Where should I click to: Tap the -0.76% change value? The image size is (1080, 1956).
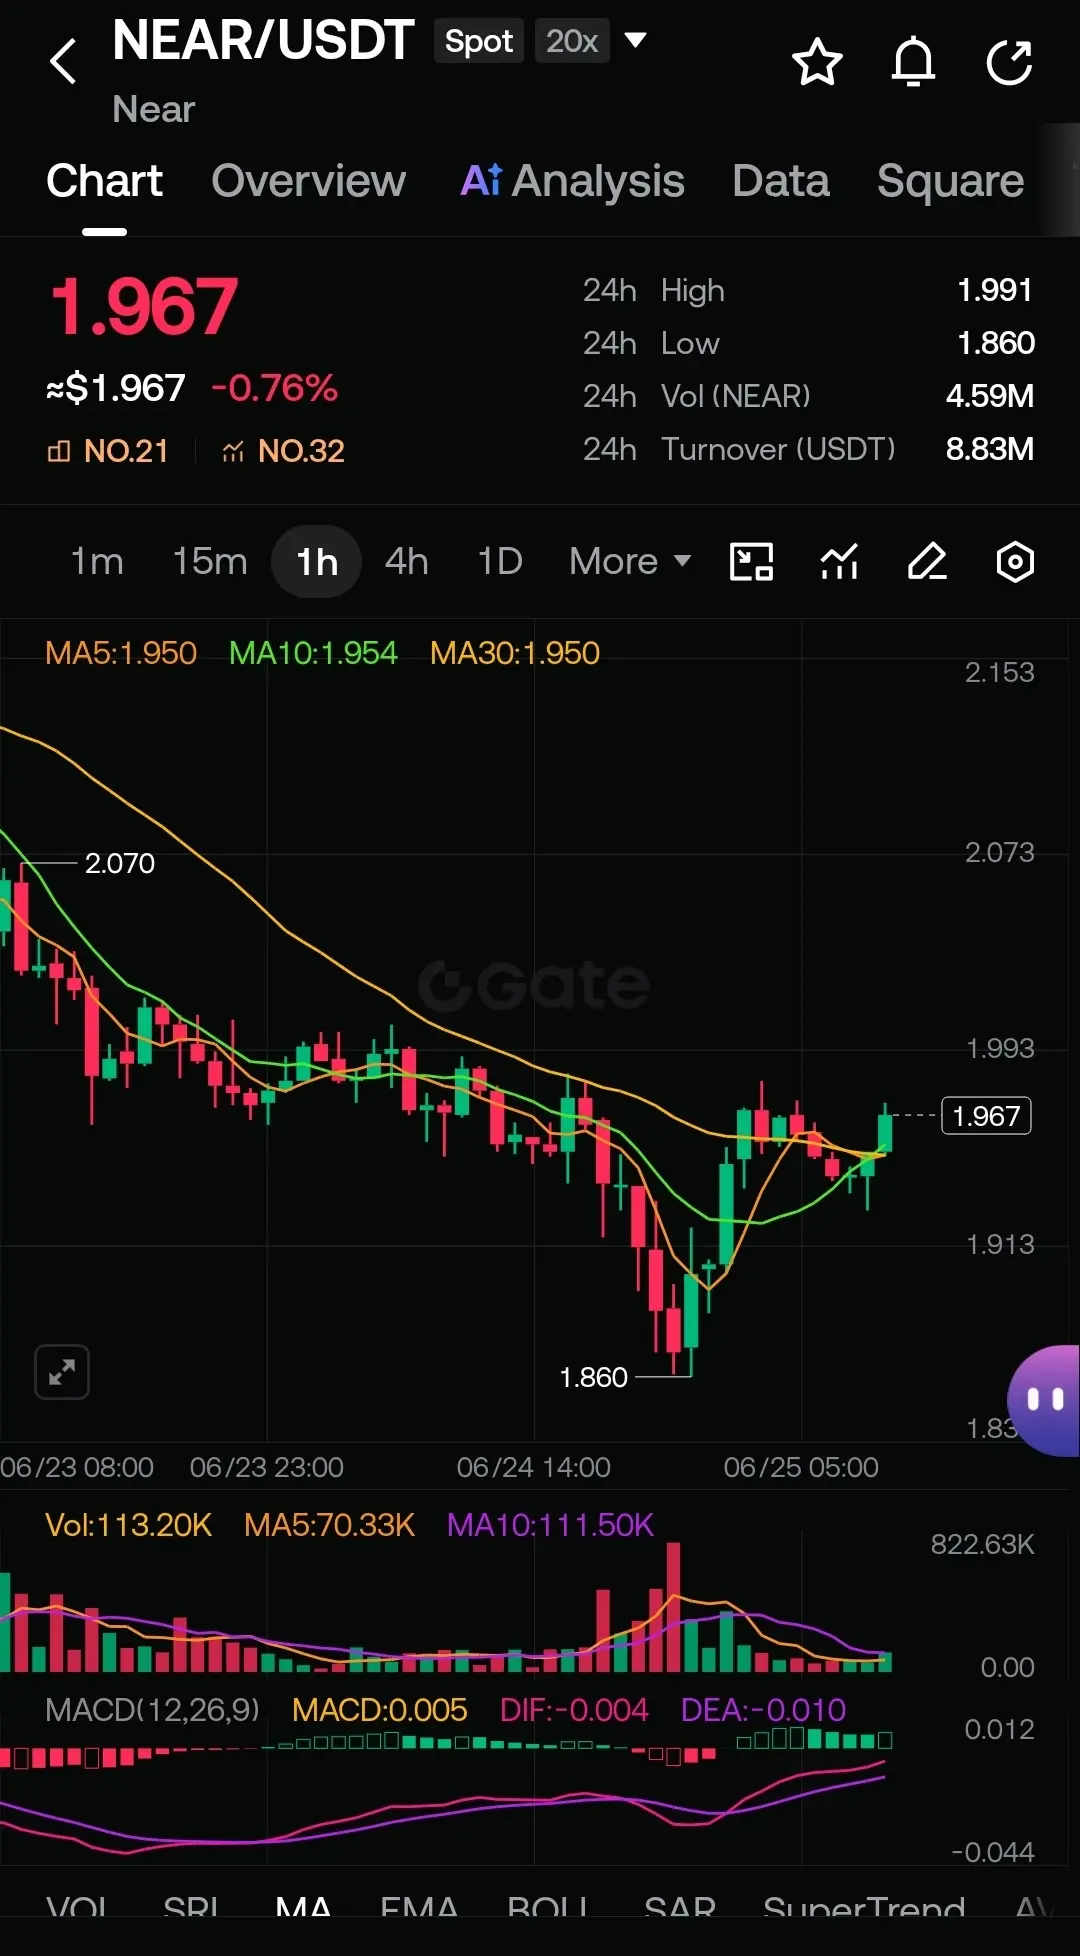(x=275, y=388)
